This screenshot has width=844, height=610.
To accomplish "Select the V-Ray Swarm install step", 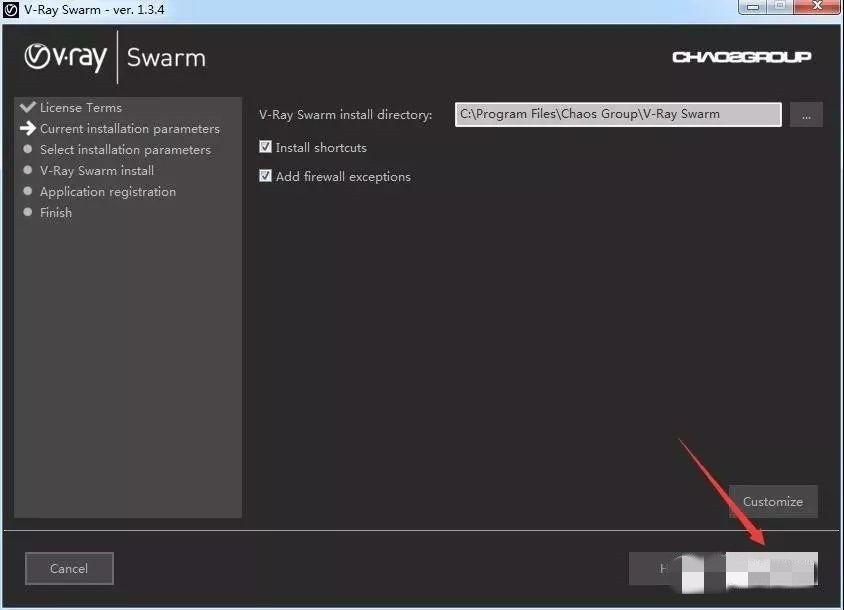I will (96, 171).
